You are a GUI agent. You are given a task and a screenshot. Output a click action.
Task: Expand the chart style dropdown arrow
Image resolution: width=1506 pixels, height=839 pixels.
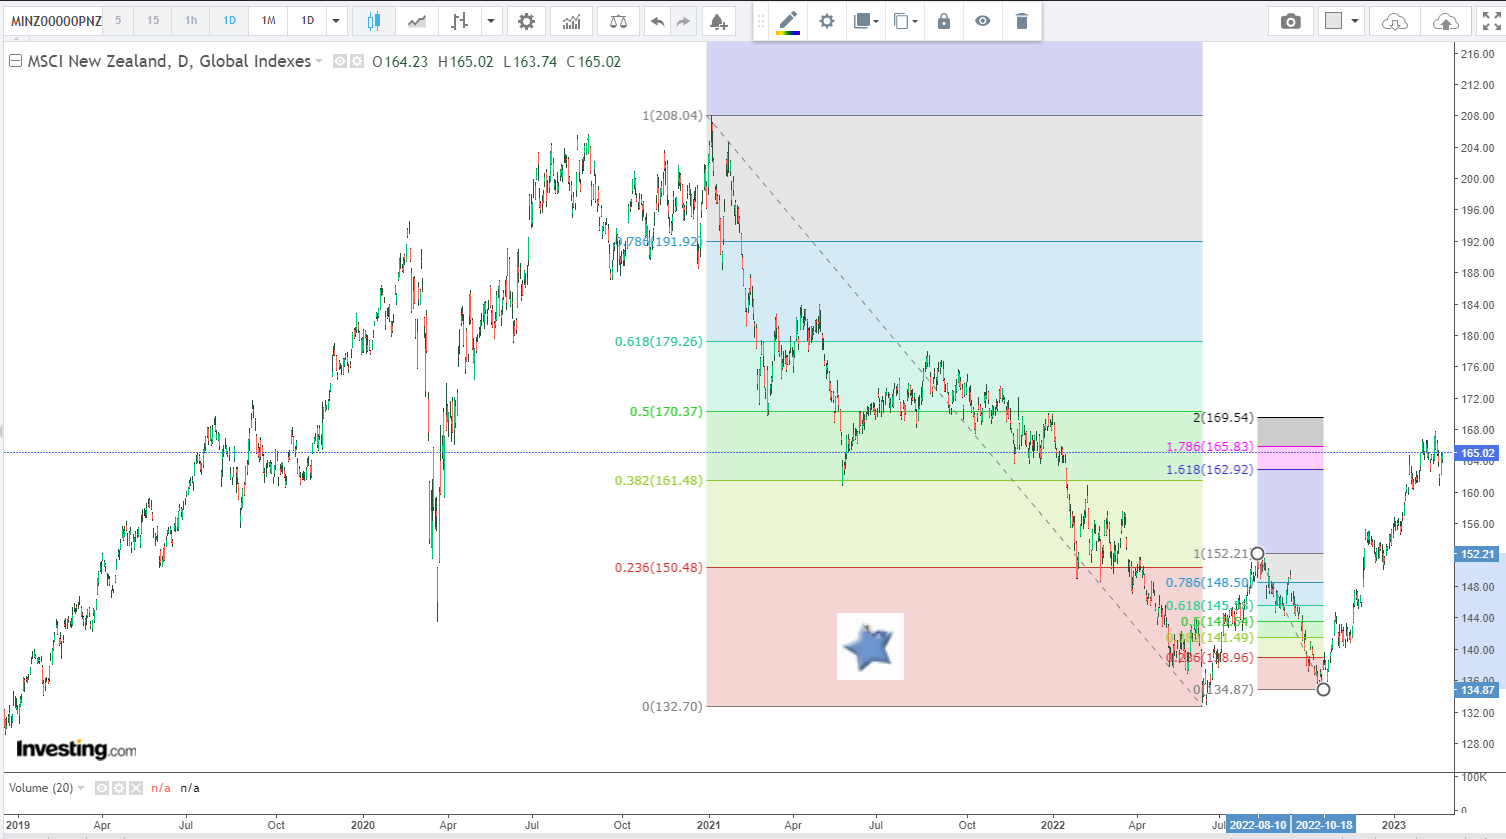tap(490, 21)
